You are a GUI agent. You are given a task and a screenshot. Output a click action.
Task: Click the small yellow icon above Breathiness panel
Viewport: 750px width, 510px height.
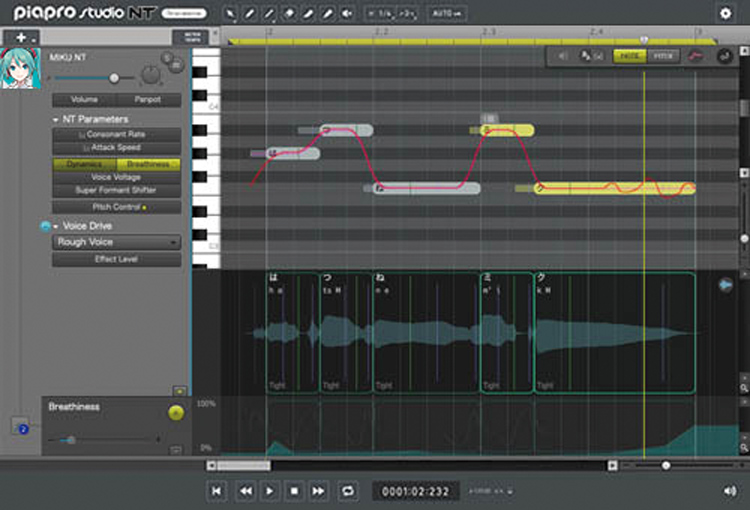coord(180,391)
